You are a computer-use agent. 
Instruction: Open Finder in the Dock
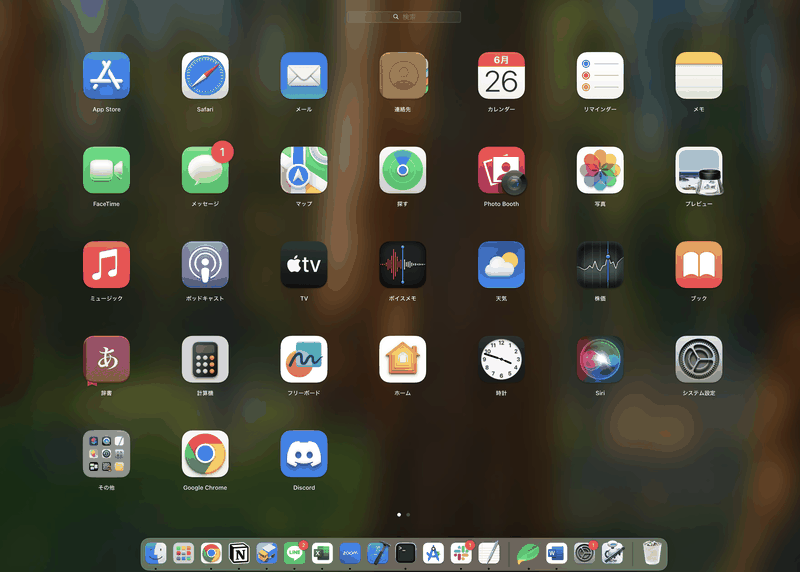pyautogui.click(x=156, y=553)
